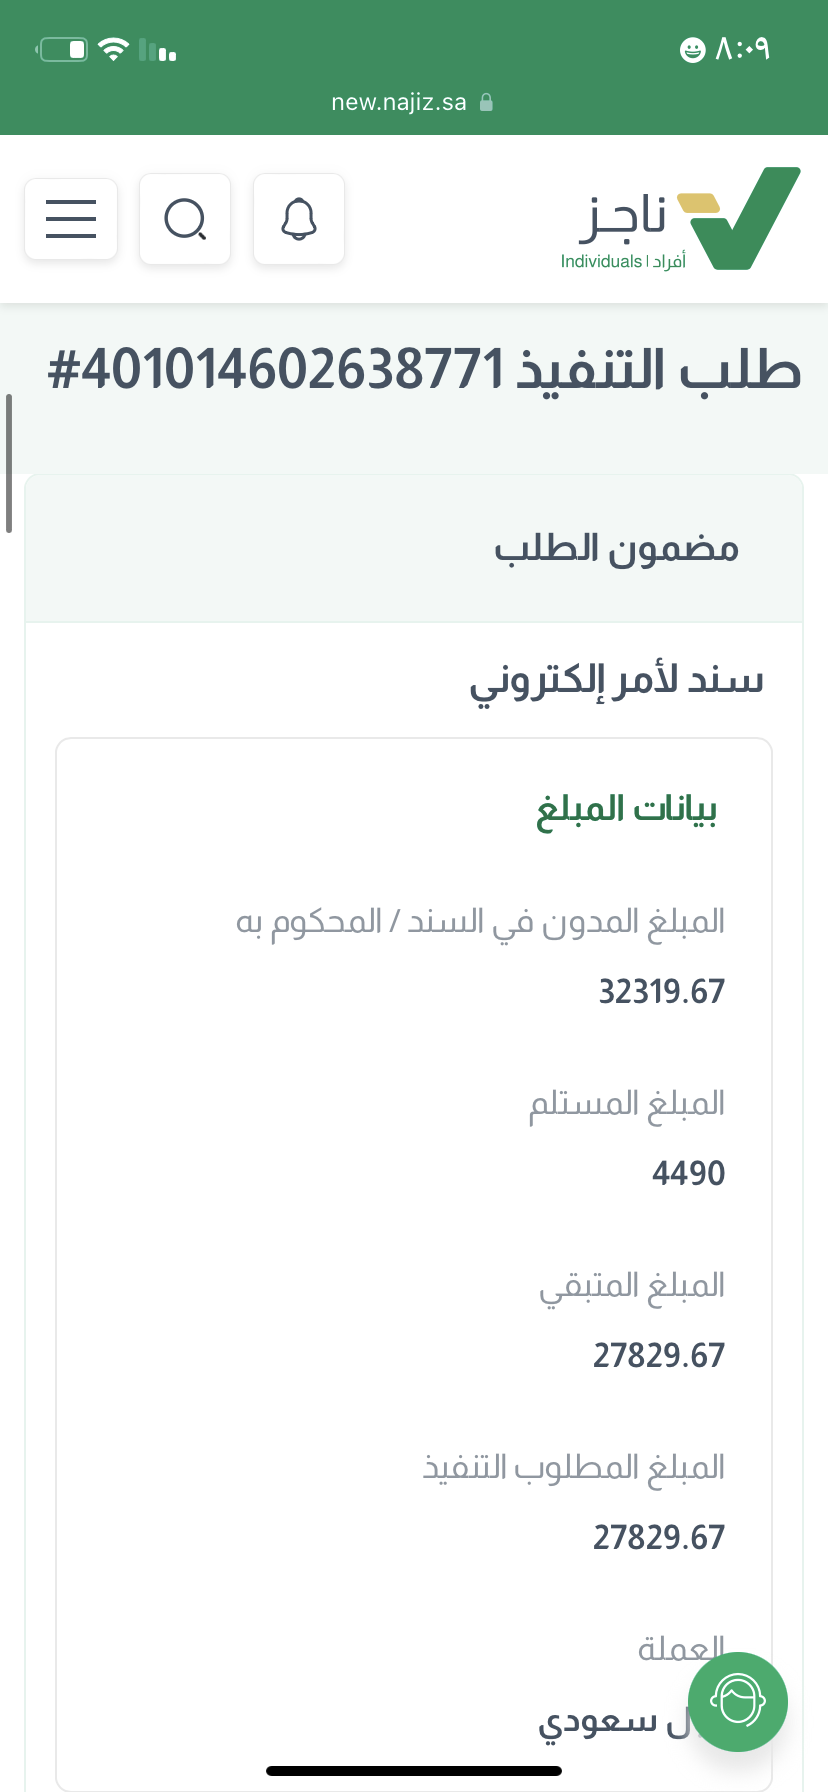The height and width of the screenshot is (1792, 828).
Task: Tap the new.najiz.sa address bar
Action: (x=399, y=102)
